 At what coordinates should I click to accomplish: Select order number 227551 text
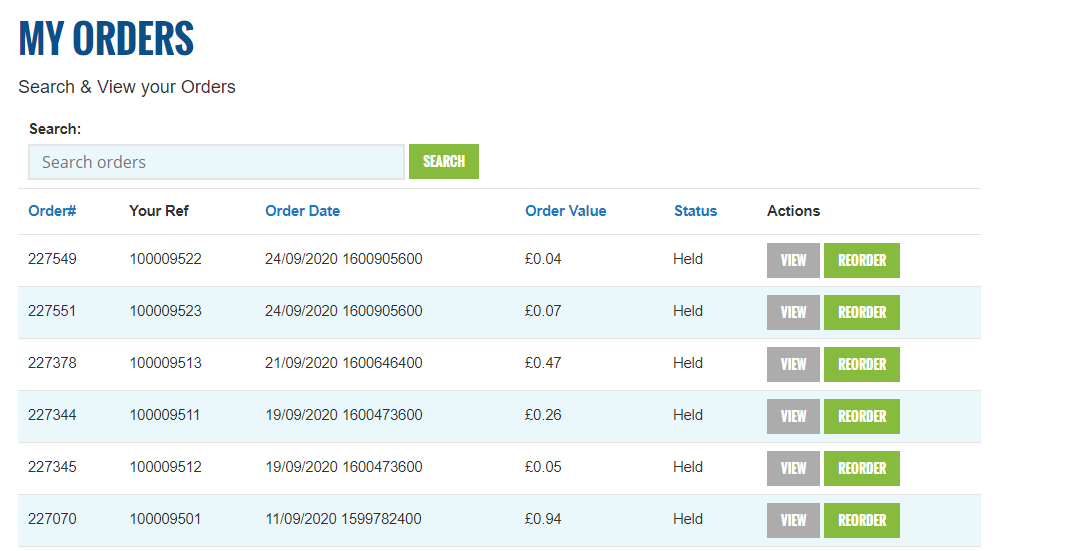(52, 311)
